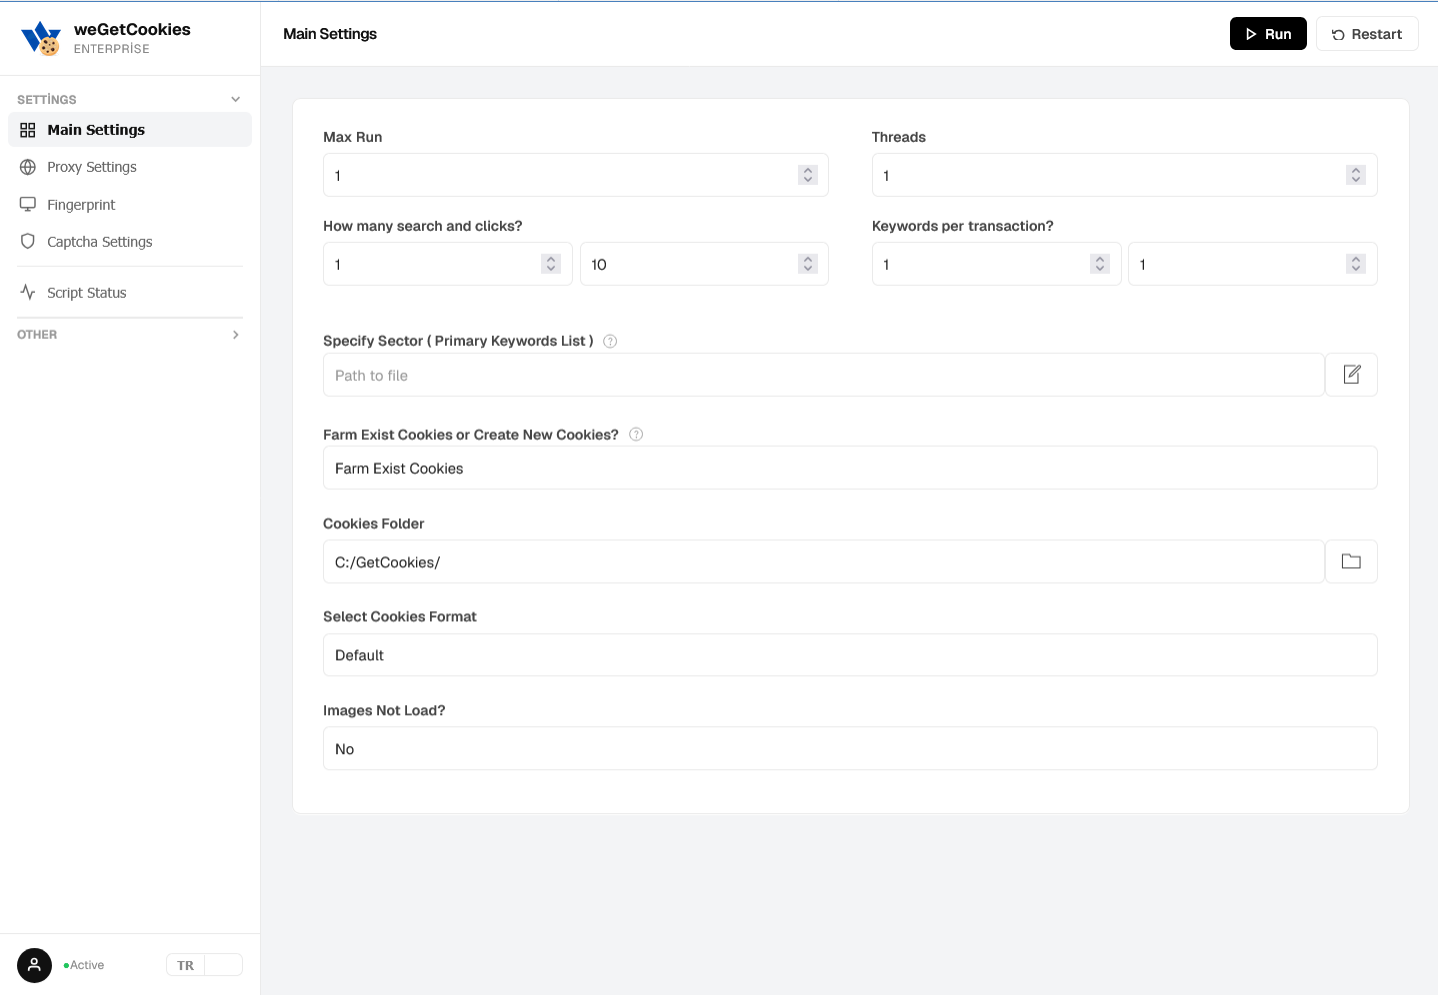Adjust stepper on second Keywords per transaction field
The height and width of the screenshot is (995, 1438).
[1356, 264]
